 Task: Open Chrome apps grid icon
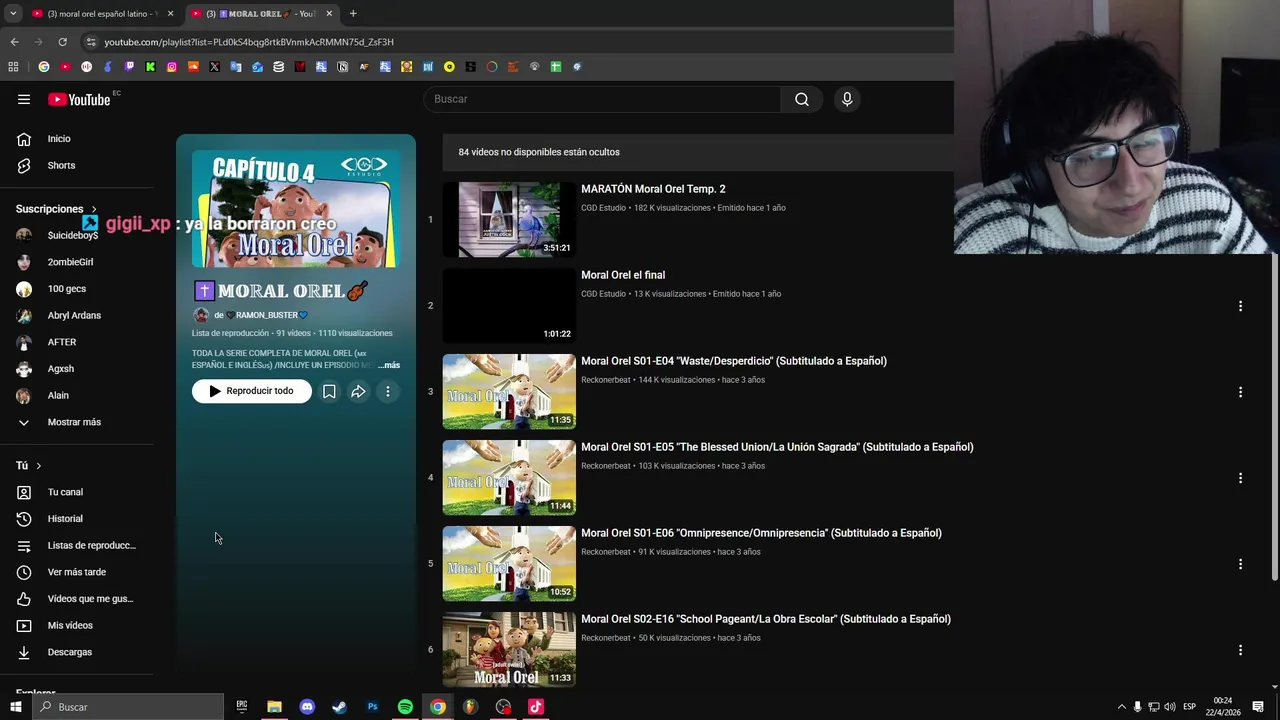click(x=13, y=67)
